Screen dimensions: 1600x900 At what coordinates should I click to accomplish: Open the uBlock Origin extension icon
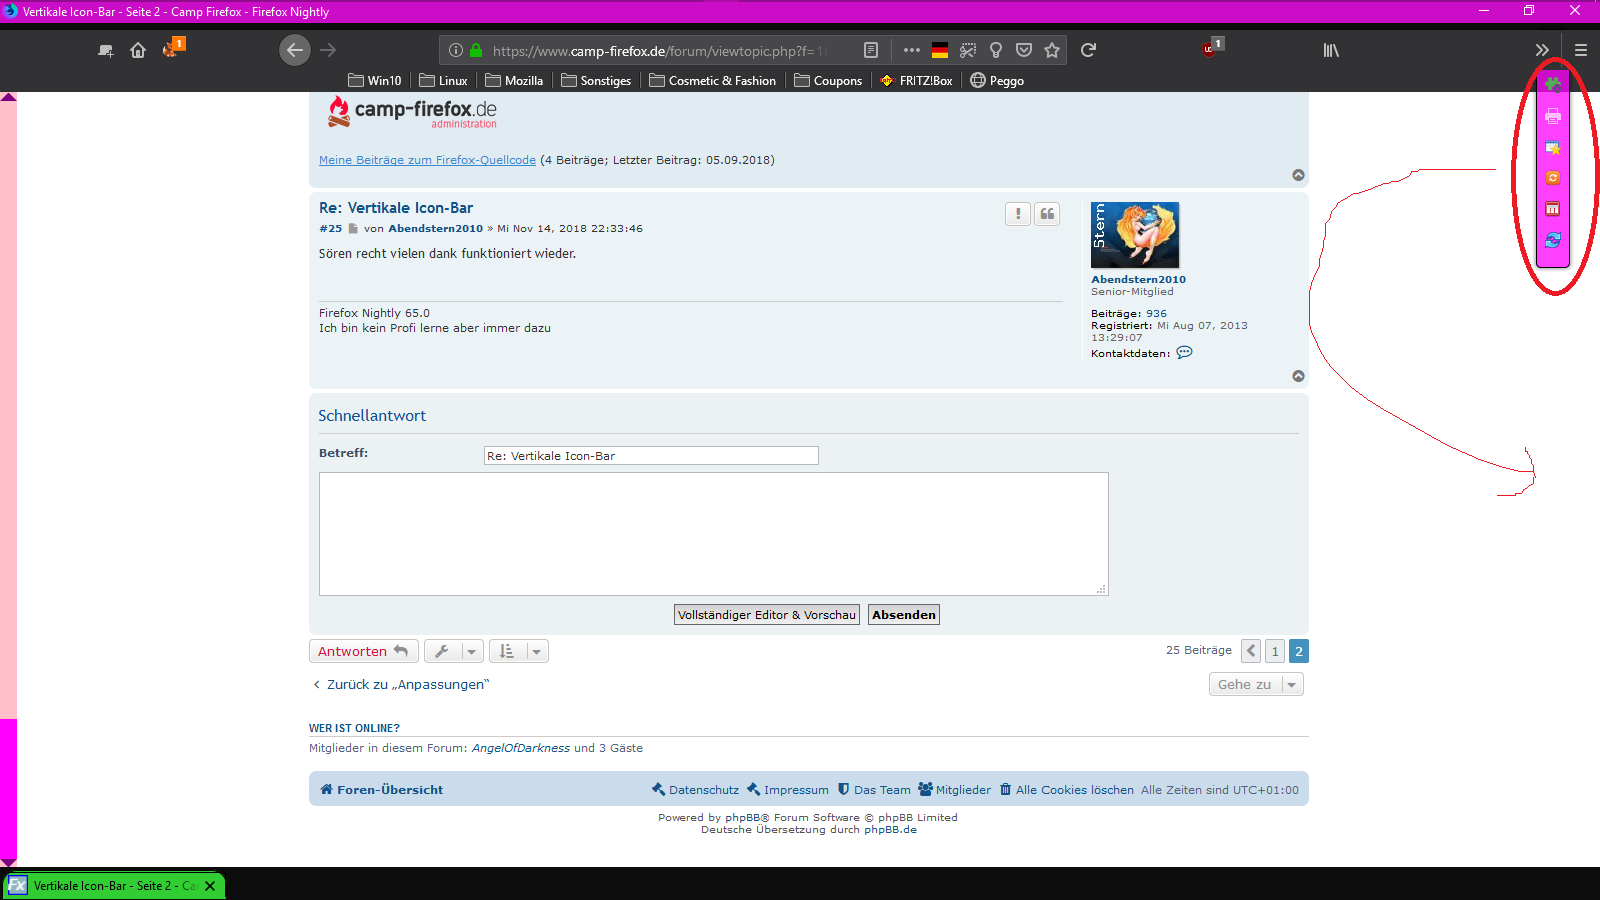click(x=1211, y=48)
